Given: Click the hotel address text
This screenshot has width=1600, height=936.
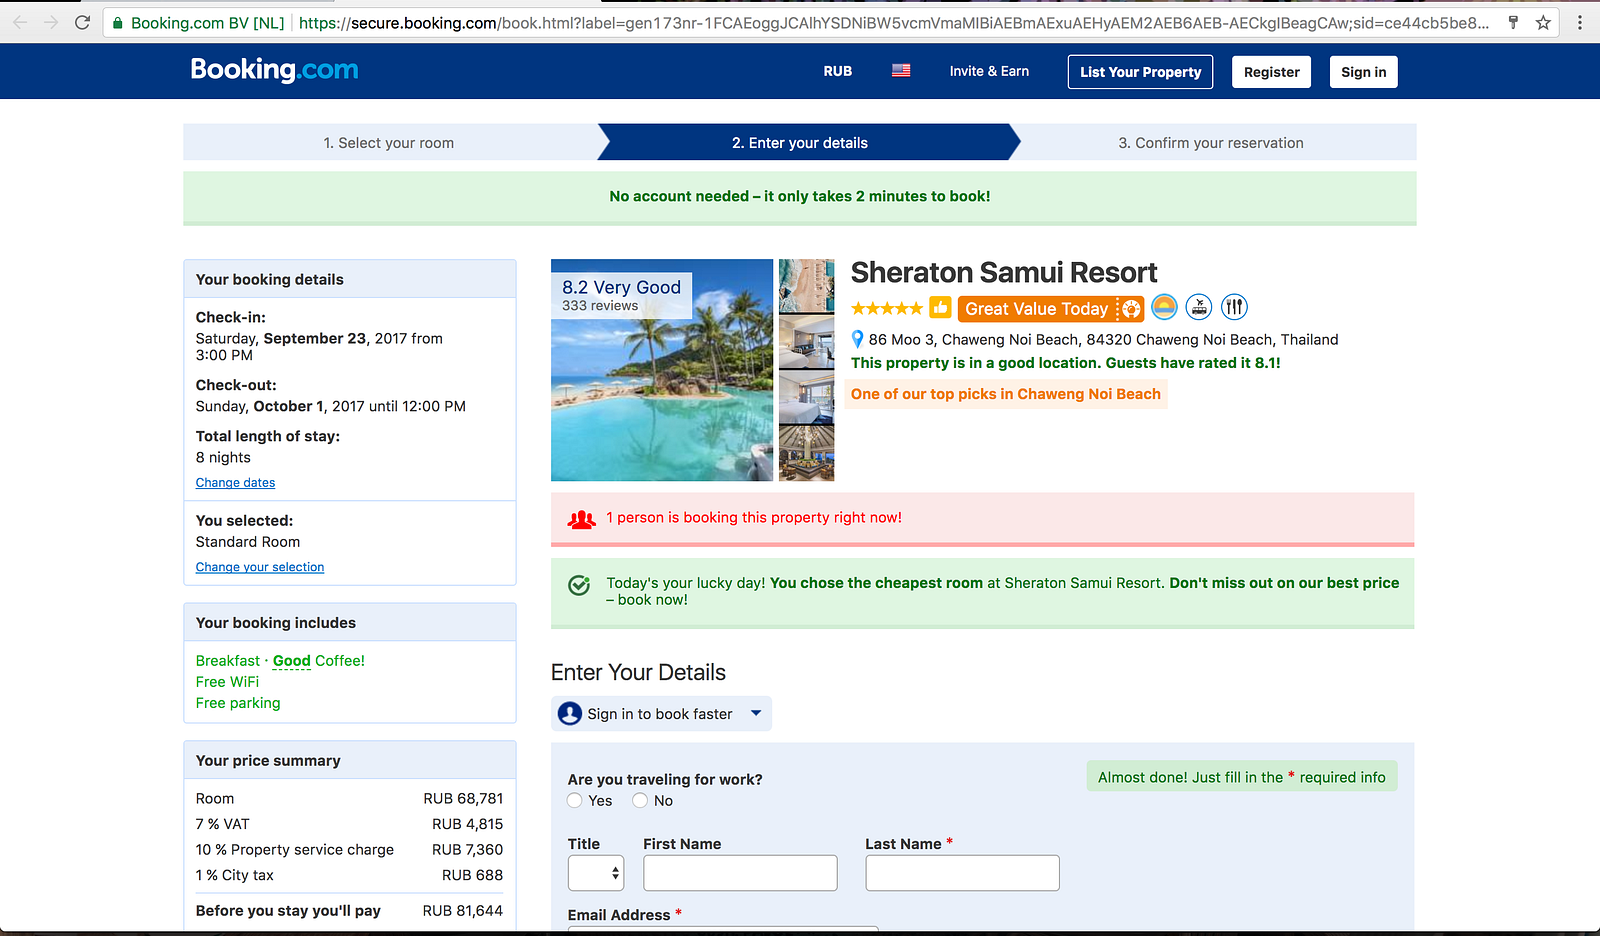Looking at the screenshot, I should (x=1103, y=340).
